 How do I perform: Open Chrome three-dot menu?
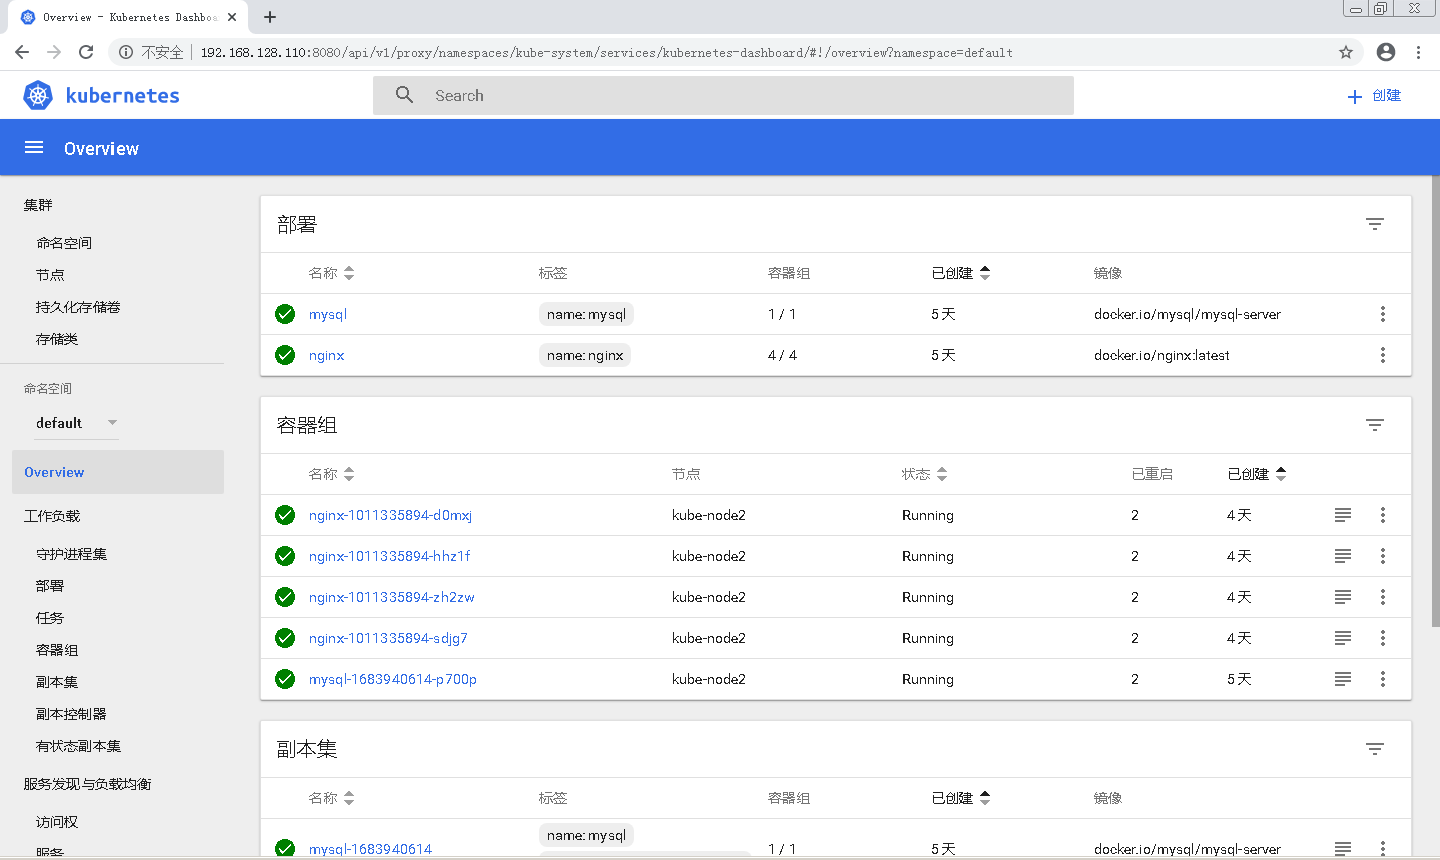(x=1418, y=52)
